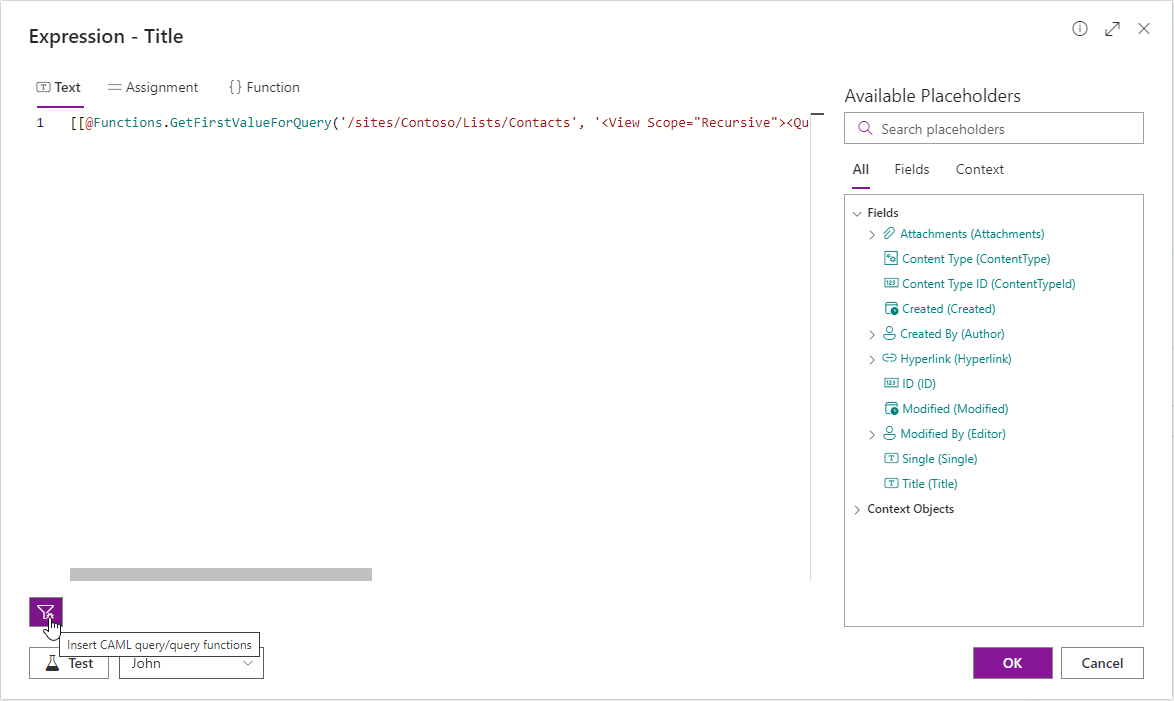Click the search magnifier icon
1174x701 pixels.
click(x=865, y=128)
